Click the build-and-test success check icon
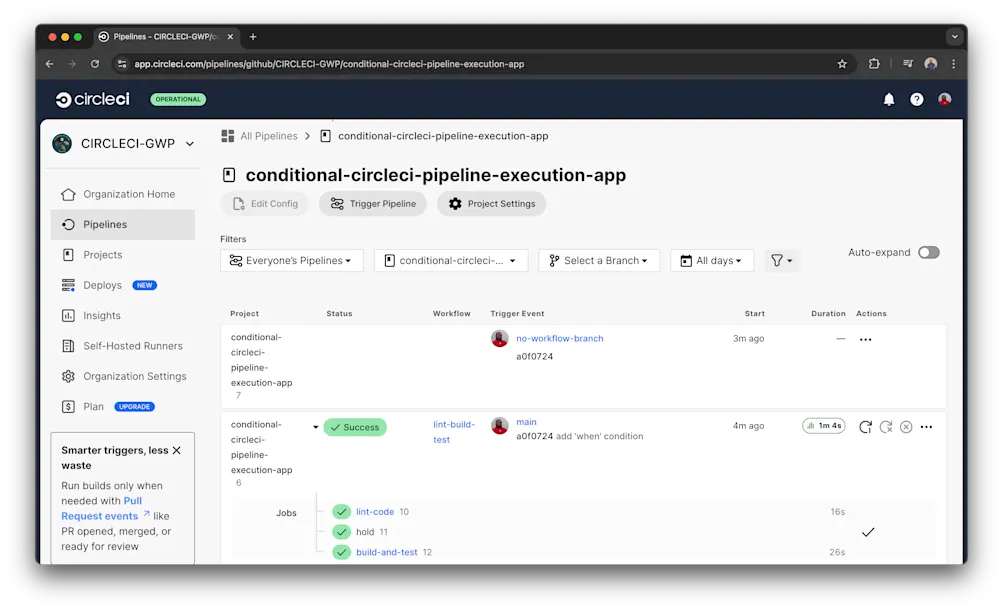 point(342,552)
